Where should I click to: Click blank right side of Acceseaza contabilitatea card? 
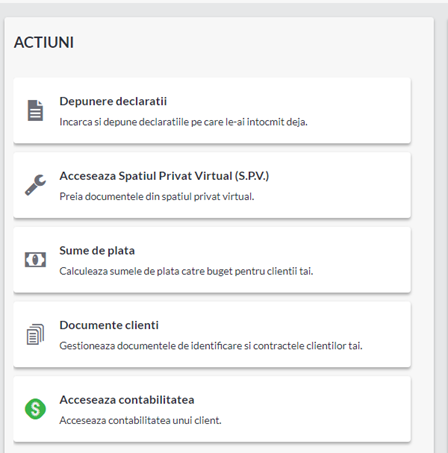pyautogui.click(x=333, y=409)
